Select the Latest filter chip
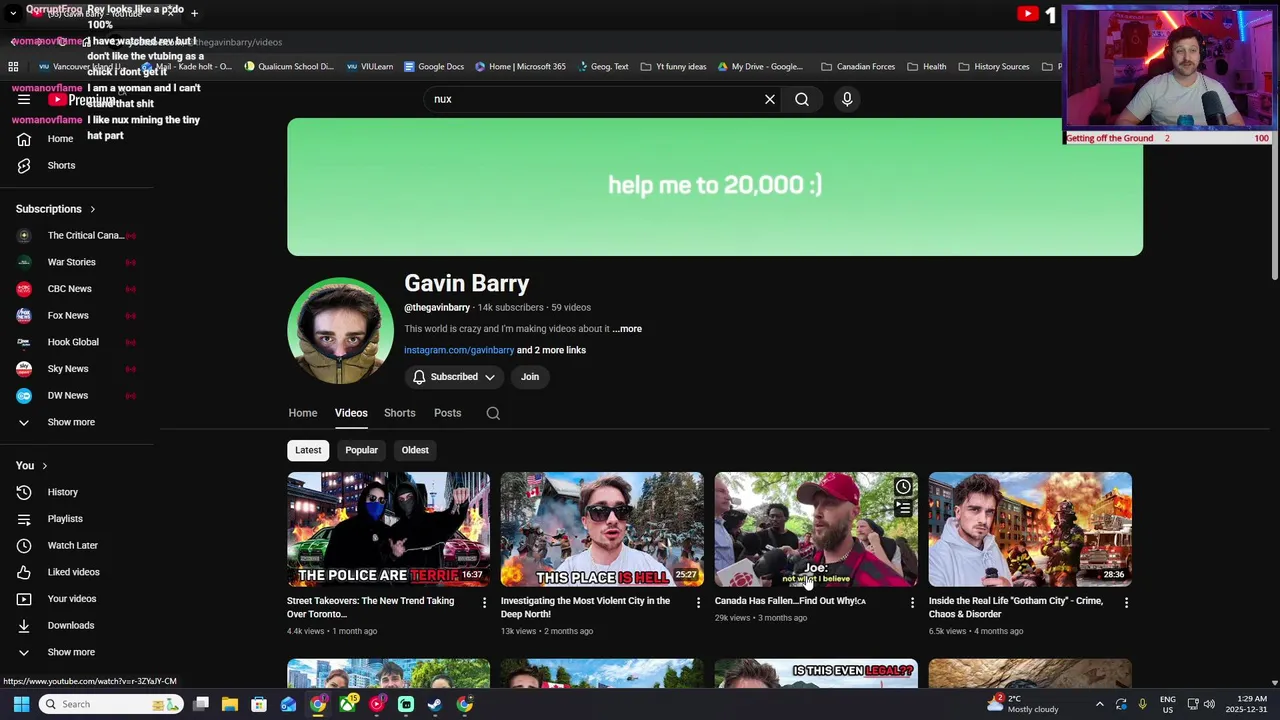Image resolution: width=1280 pixels, height=720 pixels. click(308, 450)
